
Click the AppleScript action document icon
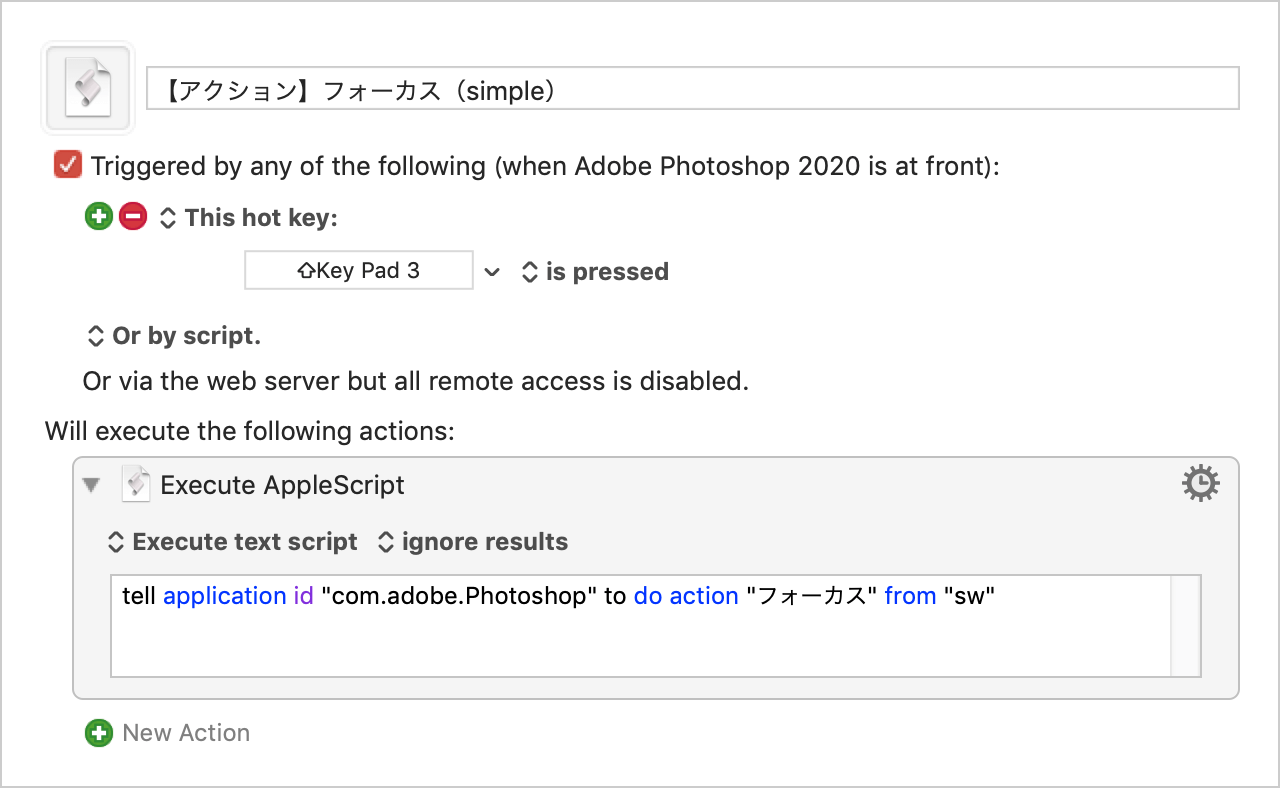coord(134,484)
